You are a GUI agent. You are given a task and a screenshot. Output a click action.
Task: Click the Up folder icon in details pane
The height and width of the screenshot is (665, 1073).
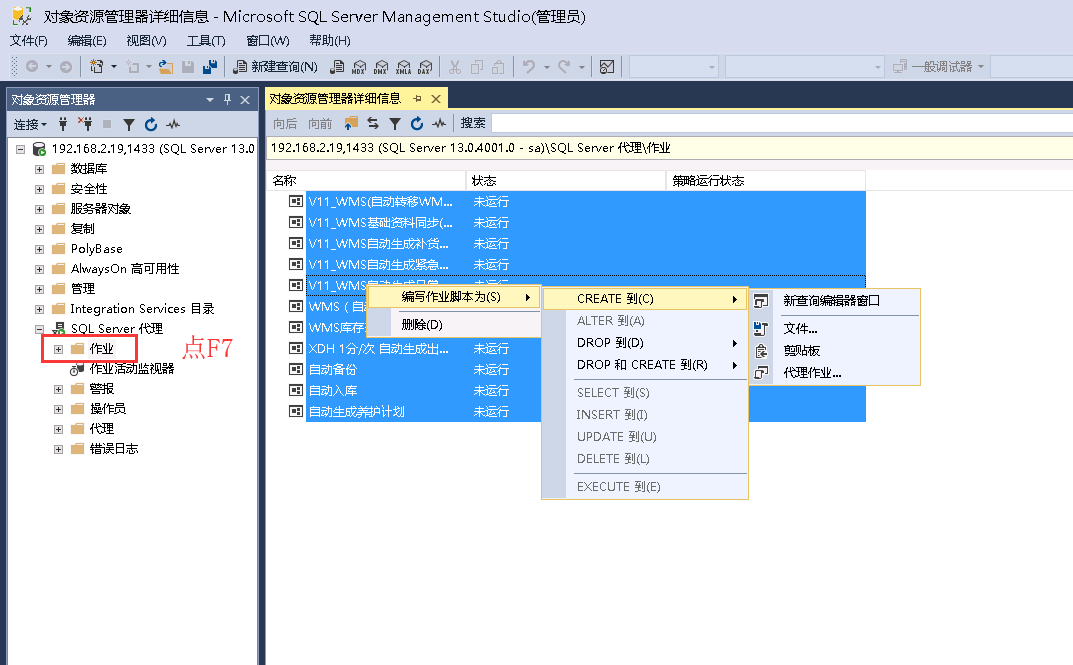pyautogui.click(x=351, y=122)
